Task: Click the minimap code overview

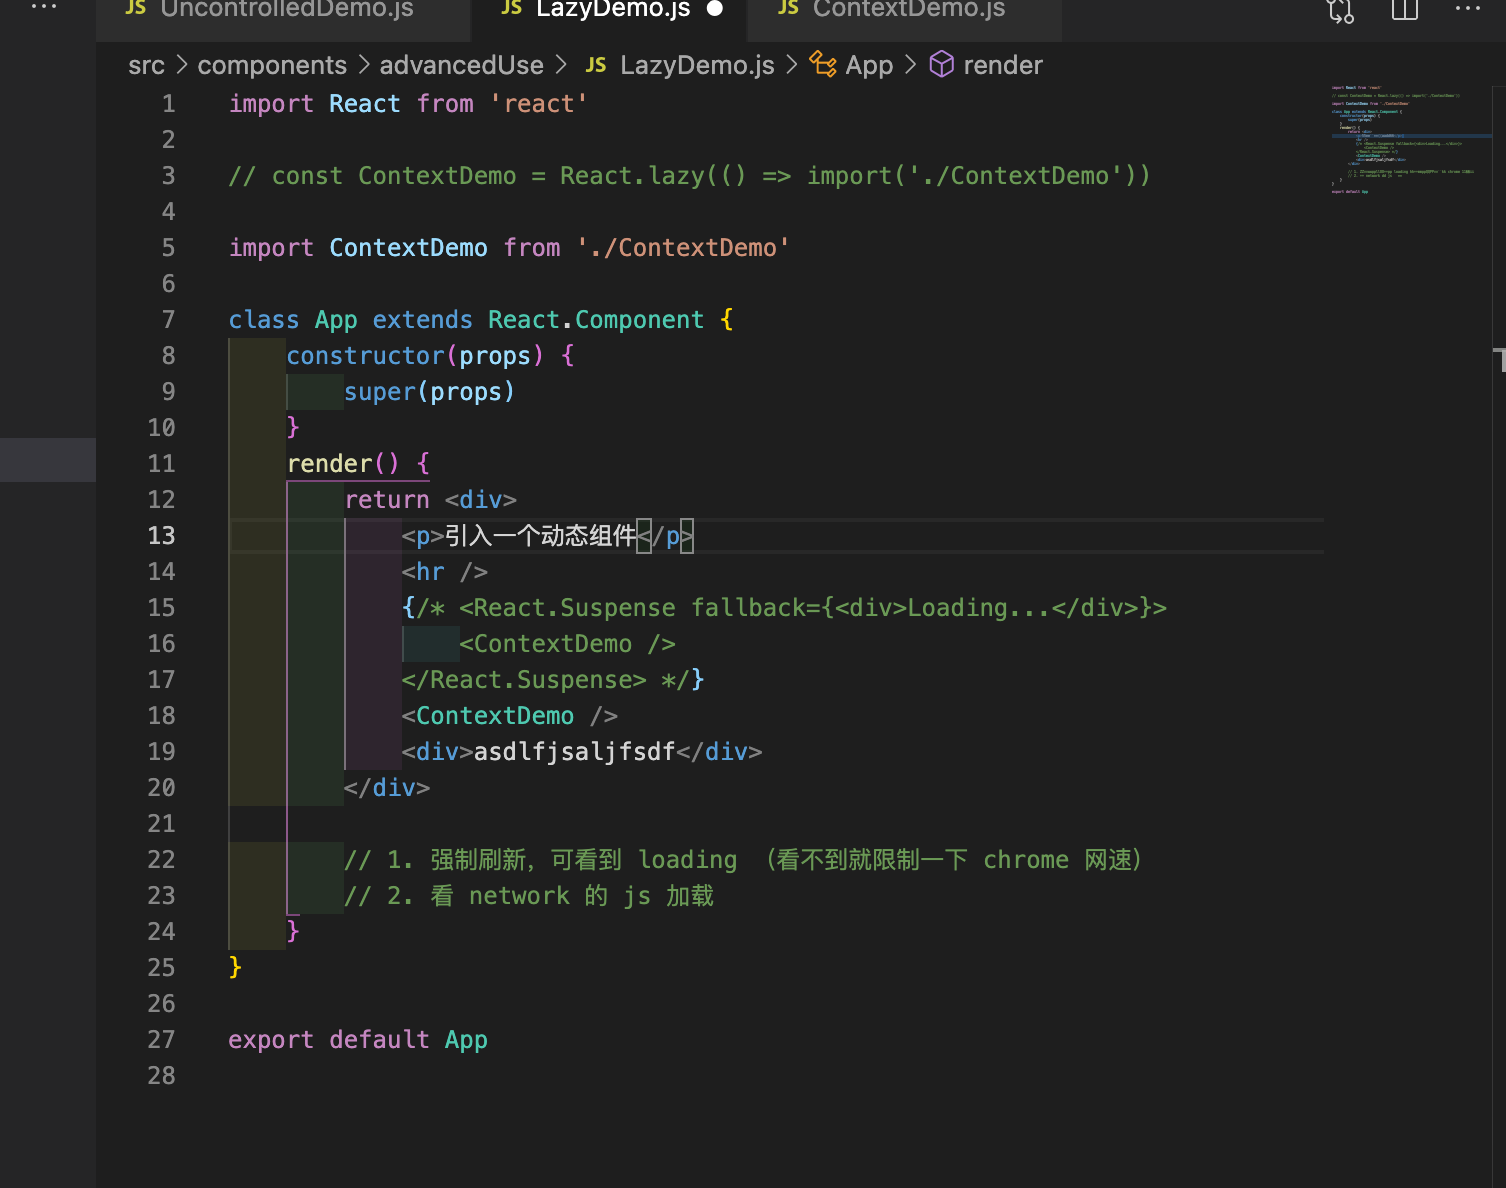Action: point(1410,140)
